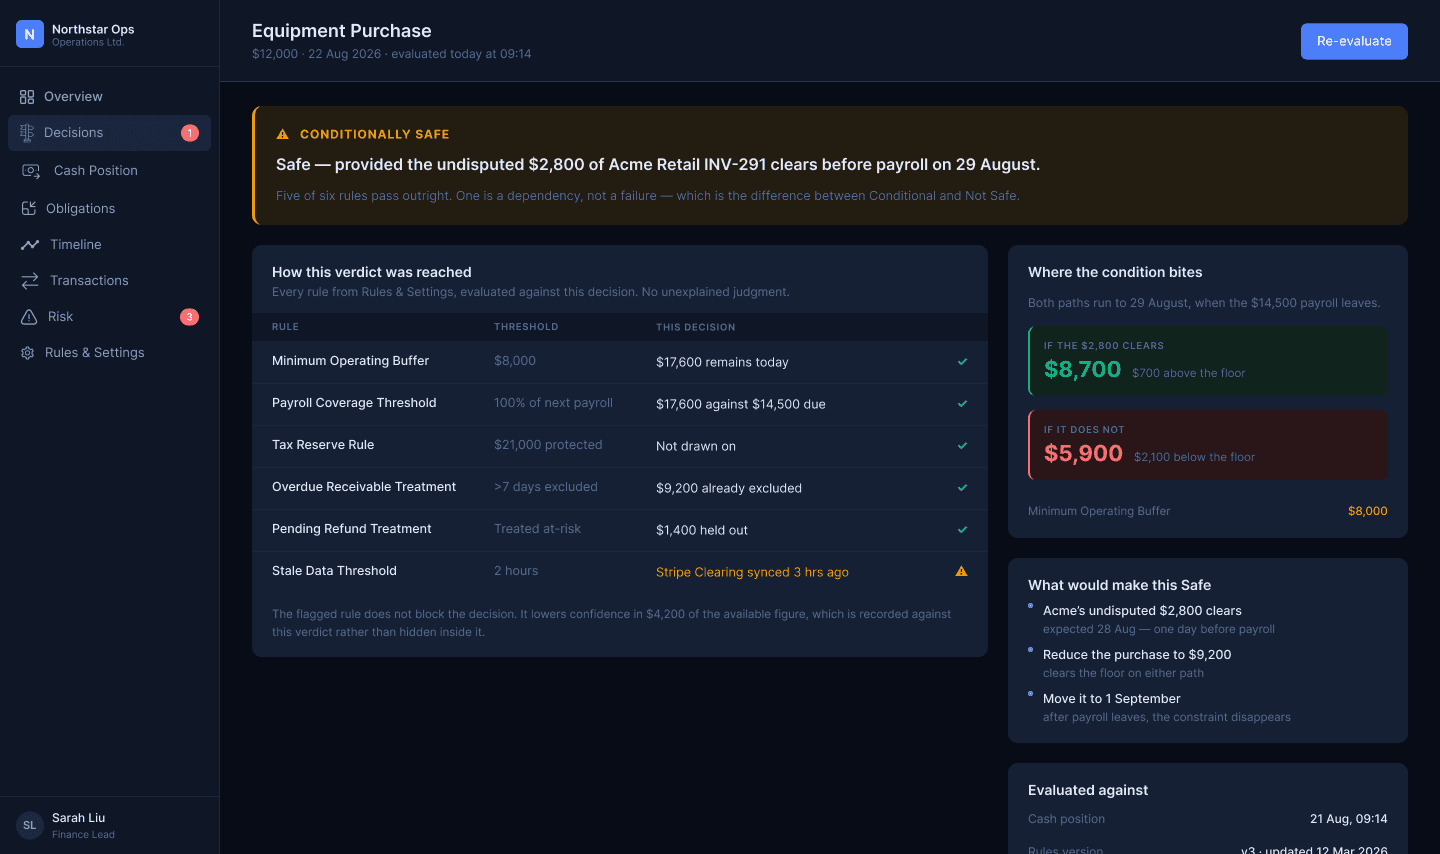1440x854 pixels.
Task: Click the '$17,600 remains today' value
Action: click(x=722, y=362)
